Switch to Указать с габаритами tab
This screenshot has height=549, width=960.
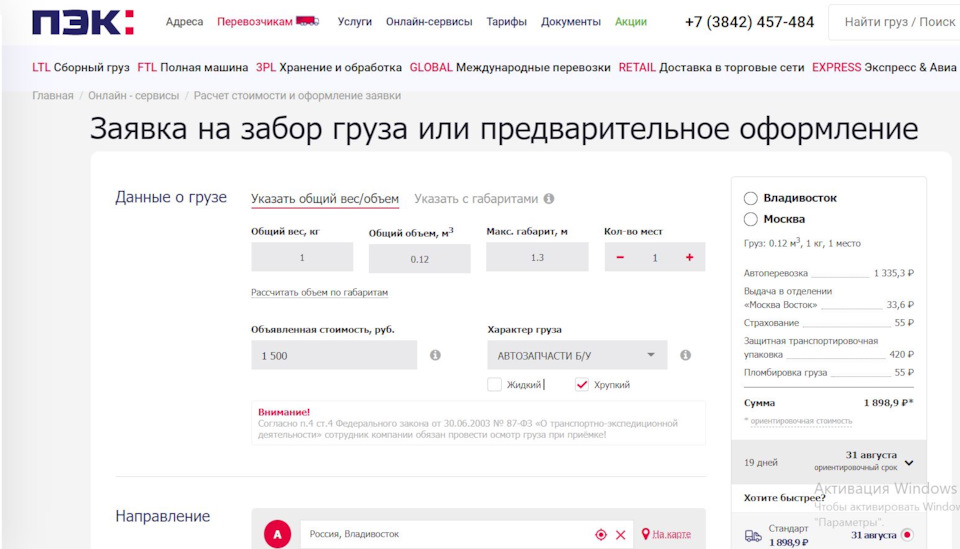(x=476, y=199)
